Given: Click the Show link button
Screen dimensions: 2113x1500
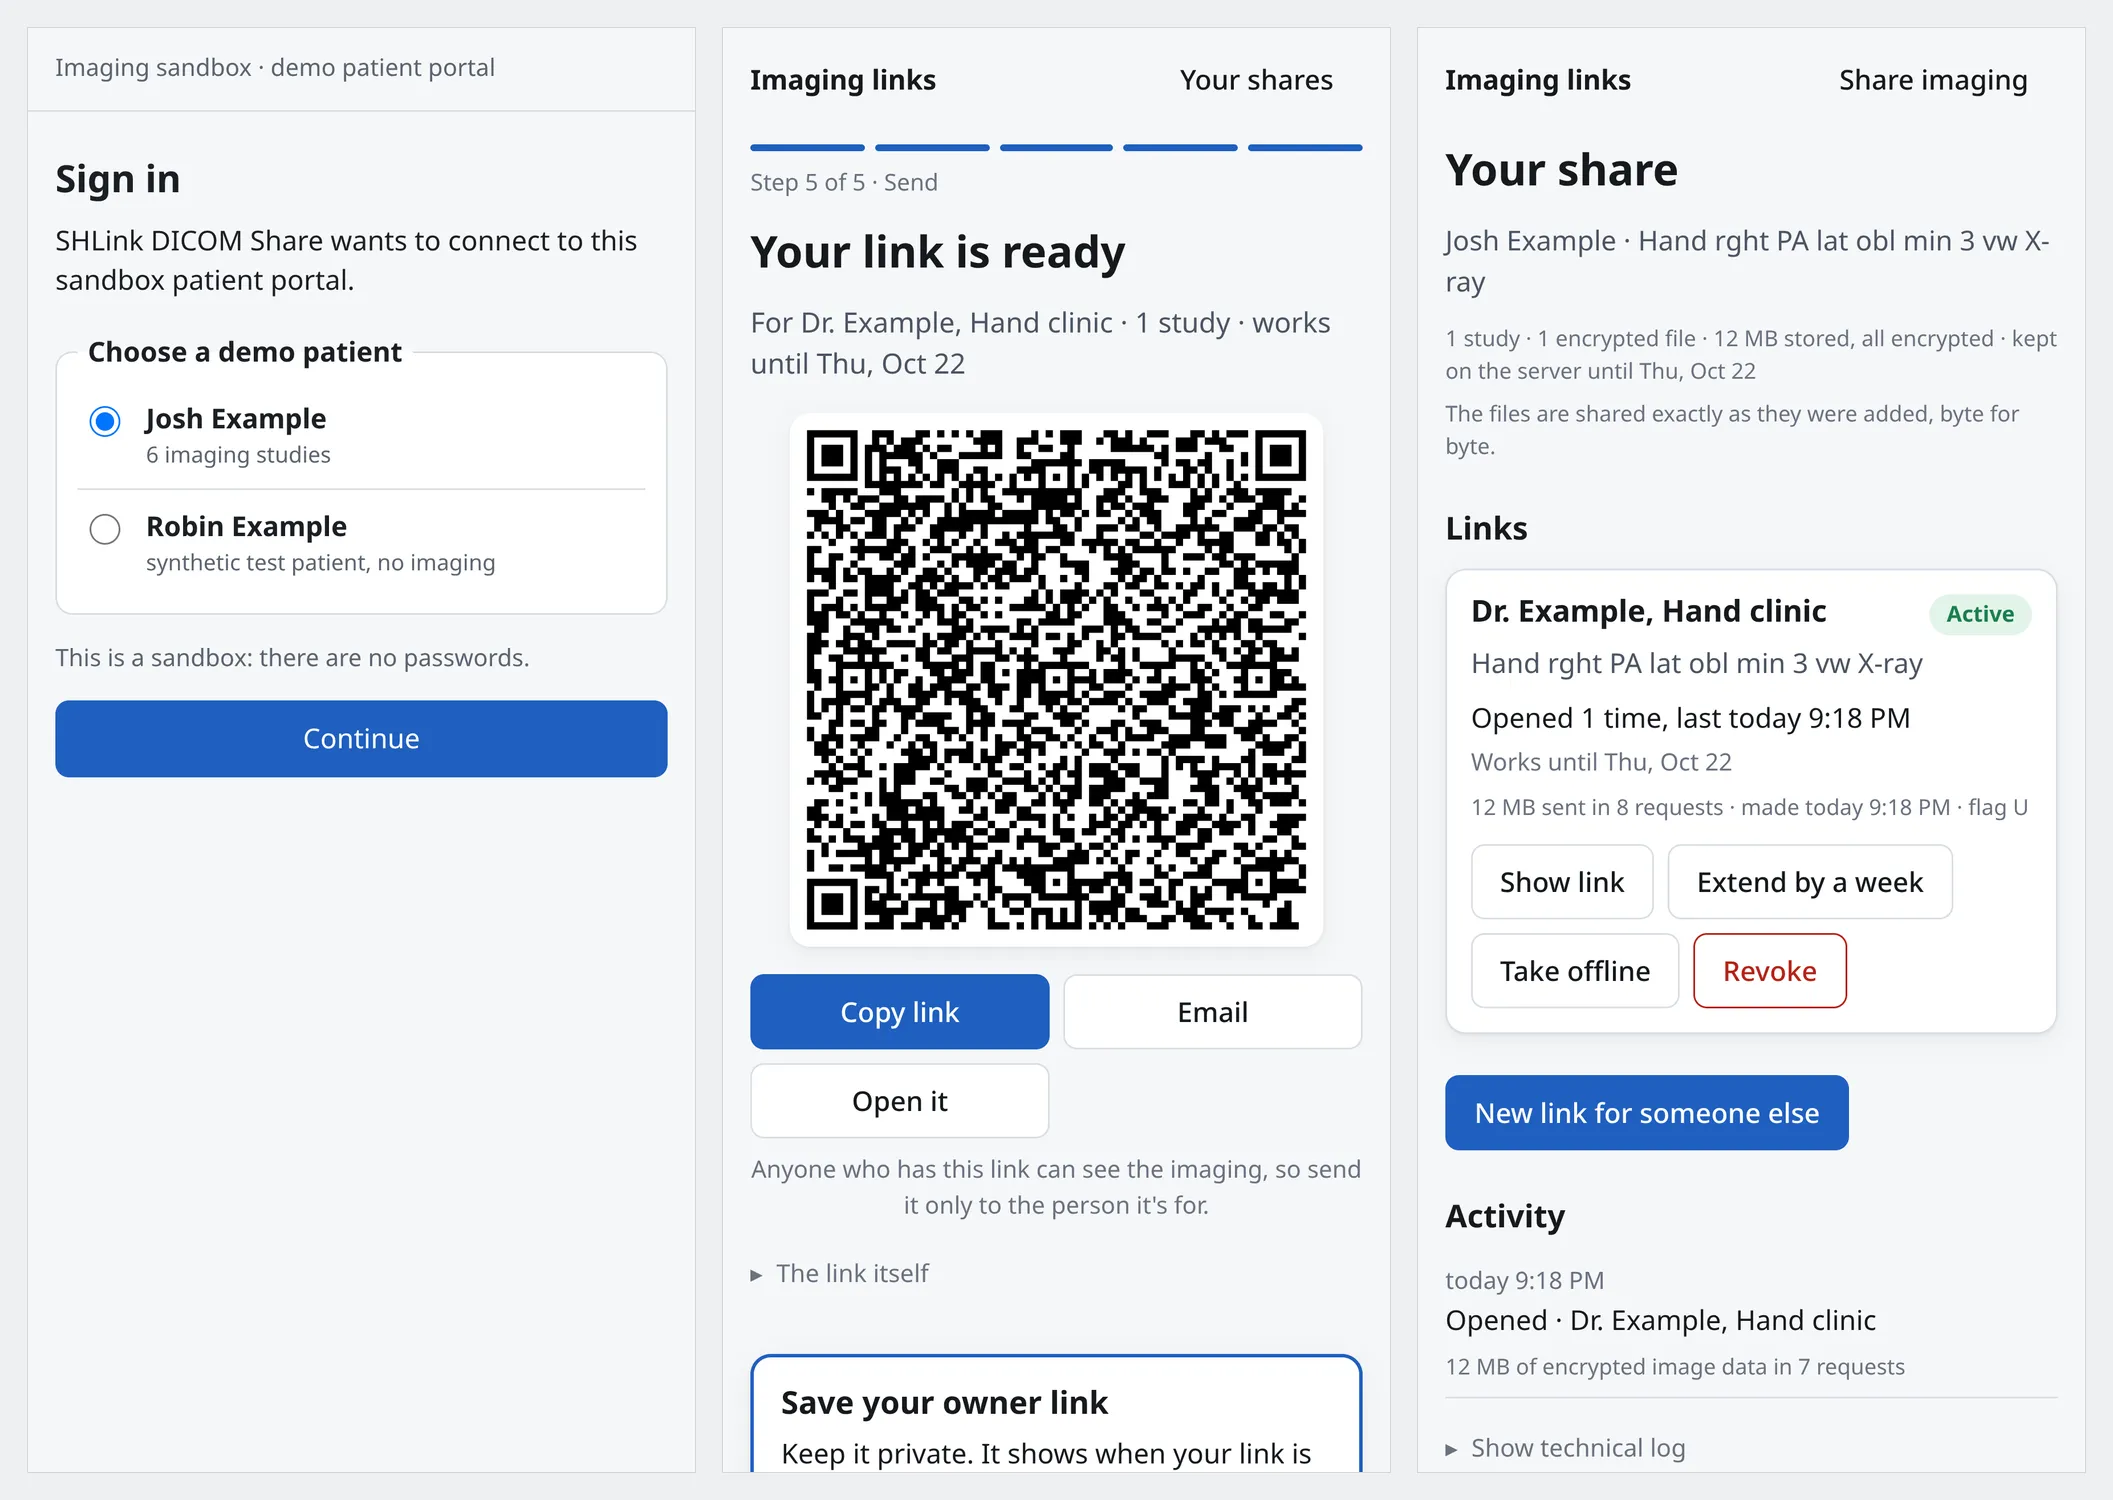Looking at the screenshot, I should (x=1562, y=882).
